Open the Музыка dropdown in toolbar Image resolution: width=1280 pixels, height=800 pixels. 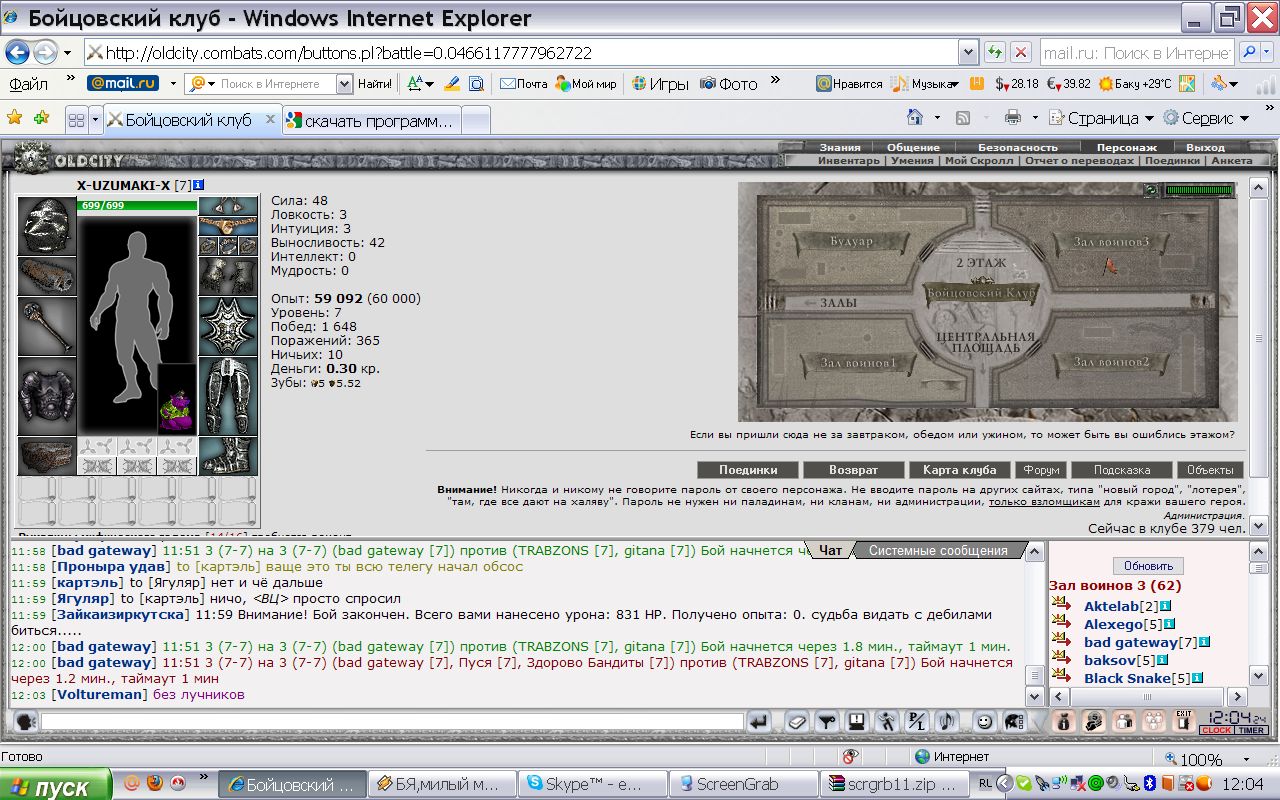925,84
